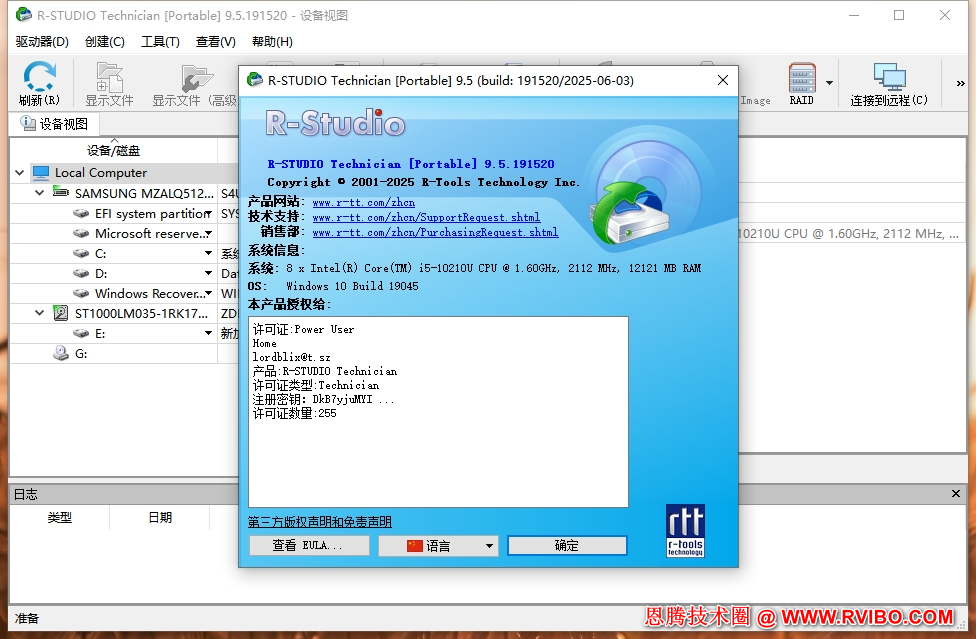Click the Connect to Remote (连接到远程) icon
Viewport: 976px width, 639px height.
(x=889, y=83)
